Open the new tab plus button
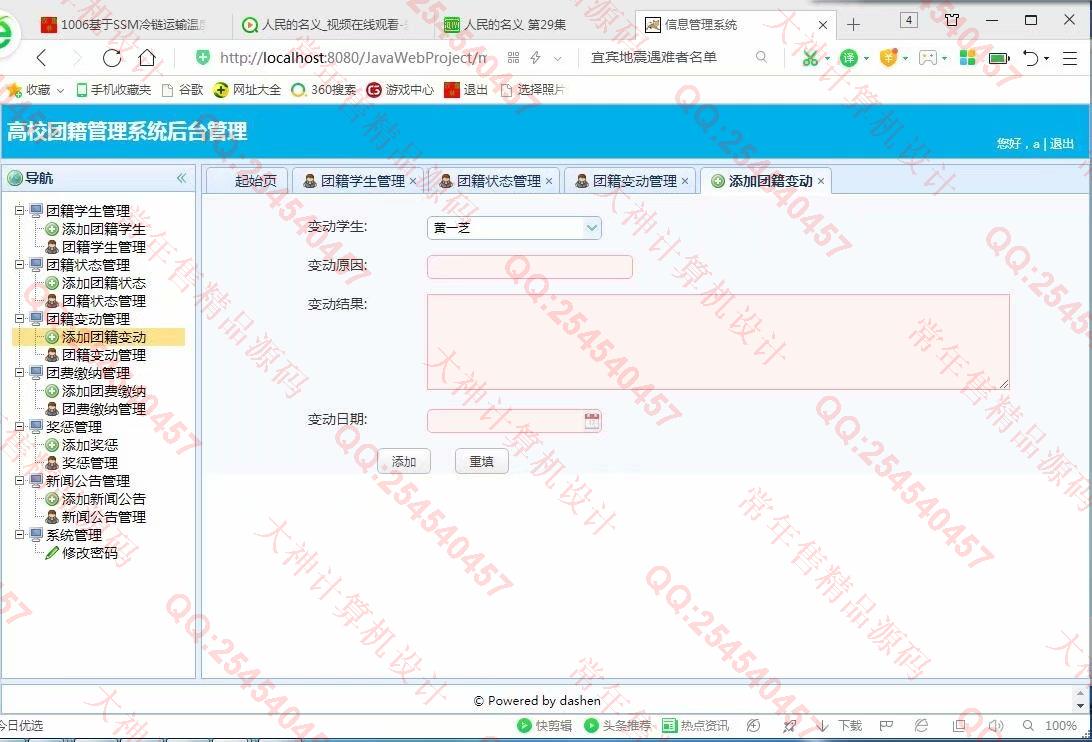 click(853, 25)
